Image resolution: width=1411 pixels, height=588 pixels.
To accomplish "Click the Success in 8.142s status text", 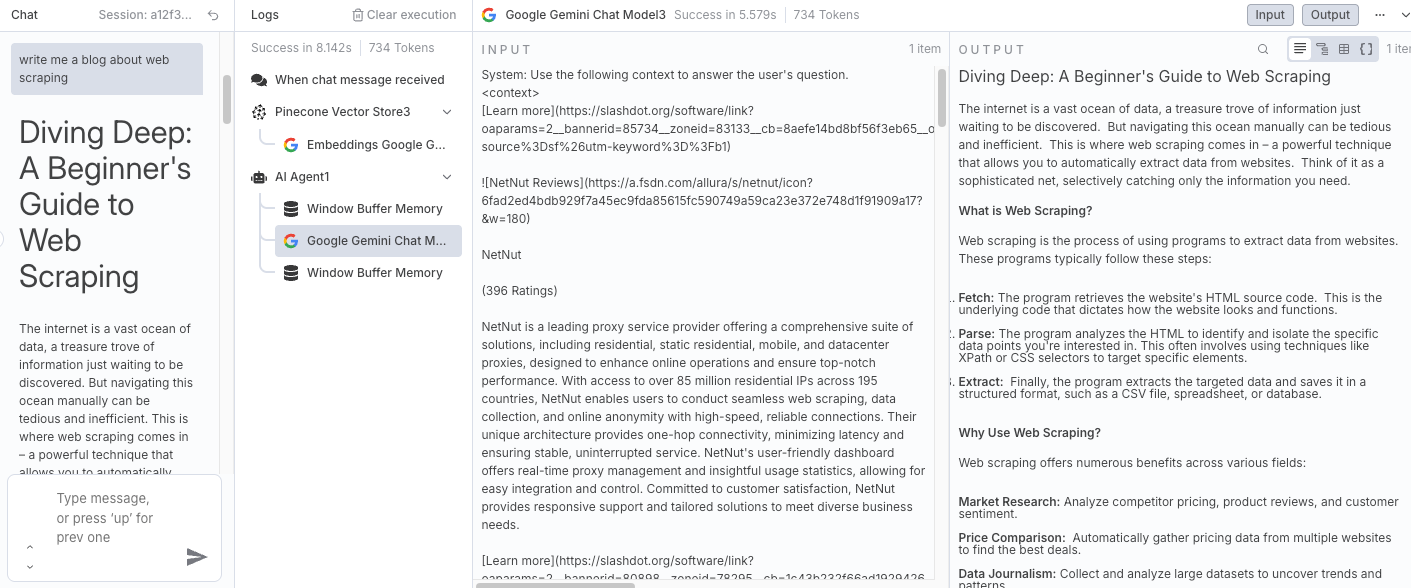I will 301,48.
